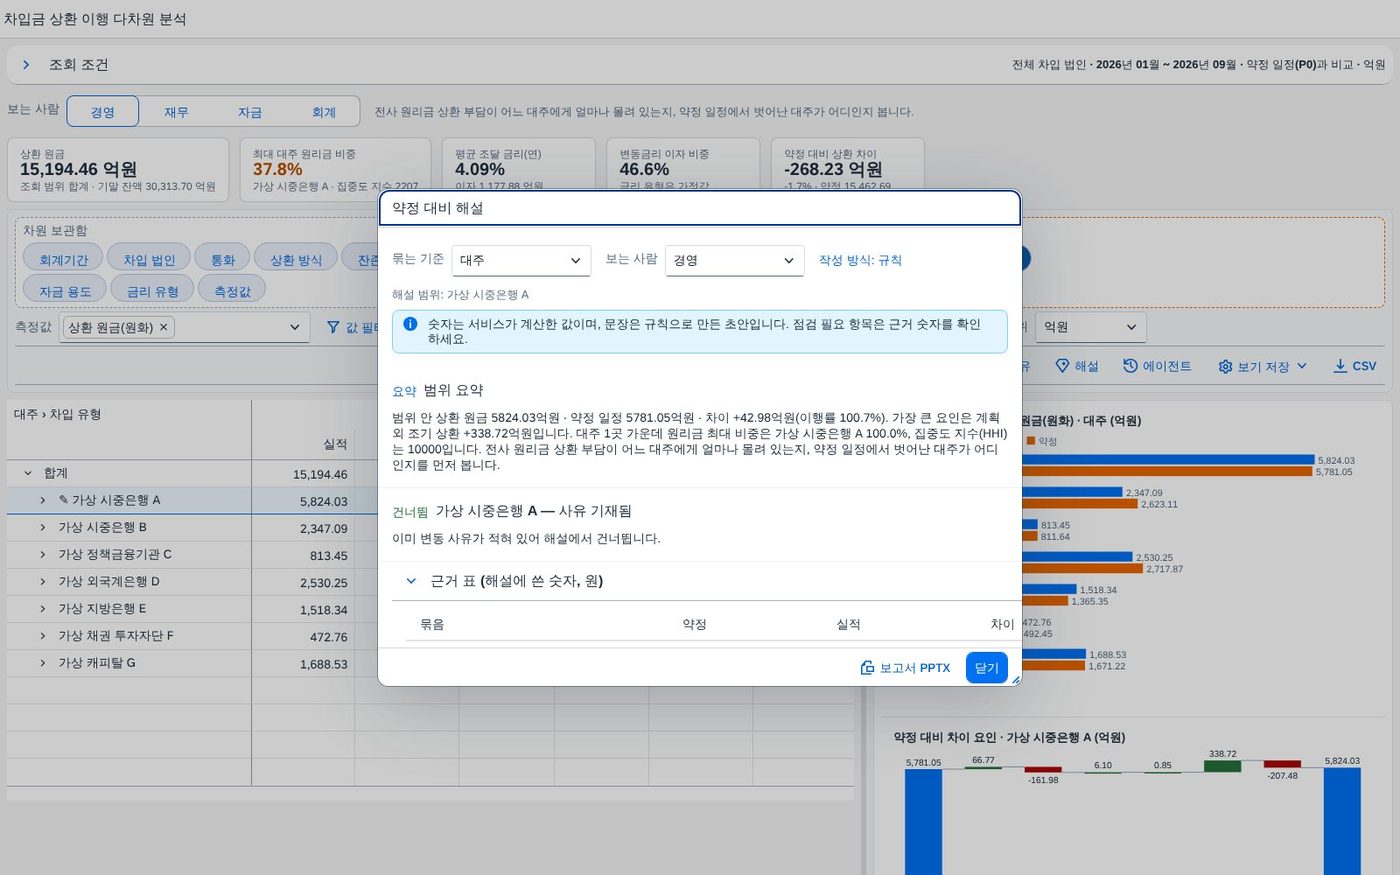This screenshot has width=1400, height=875.
Task: Collapse the 근거 표 section chevron
Action: tap(411, 581)
